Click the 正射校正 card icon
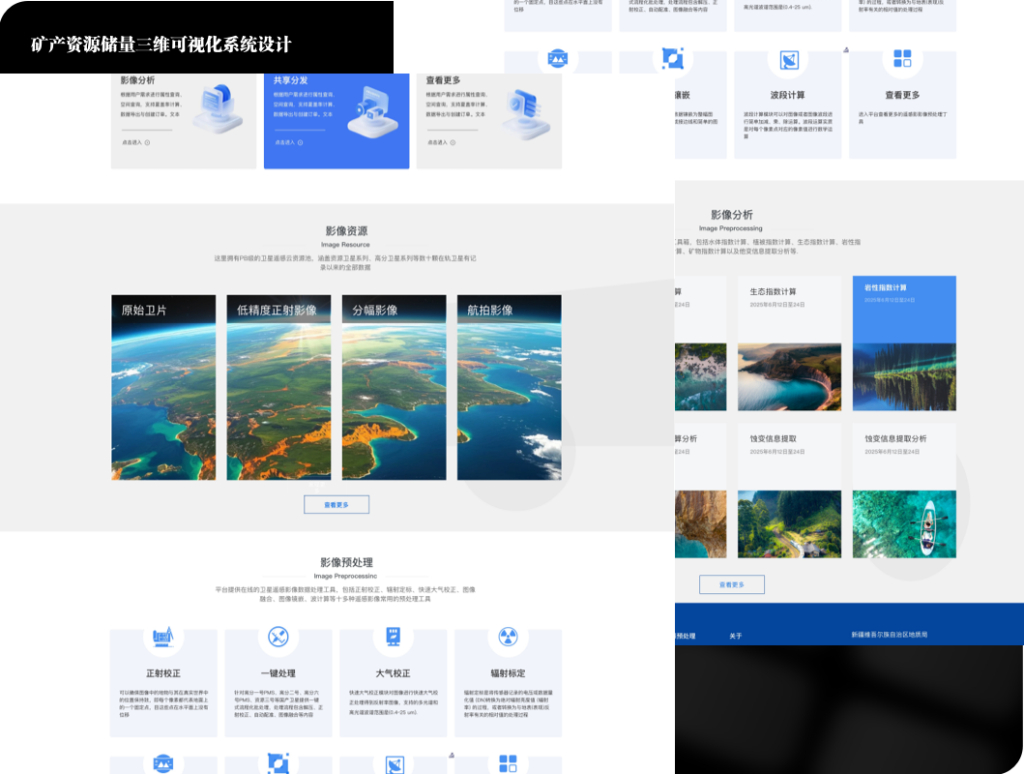Viewport: 1024px width, 774px height. tap(163, 636)
